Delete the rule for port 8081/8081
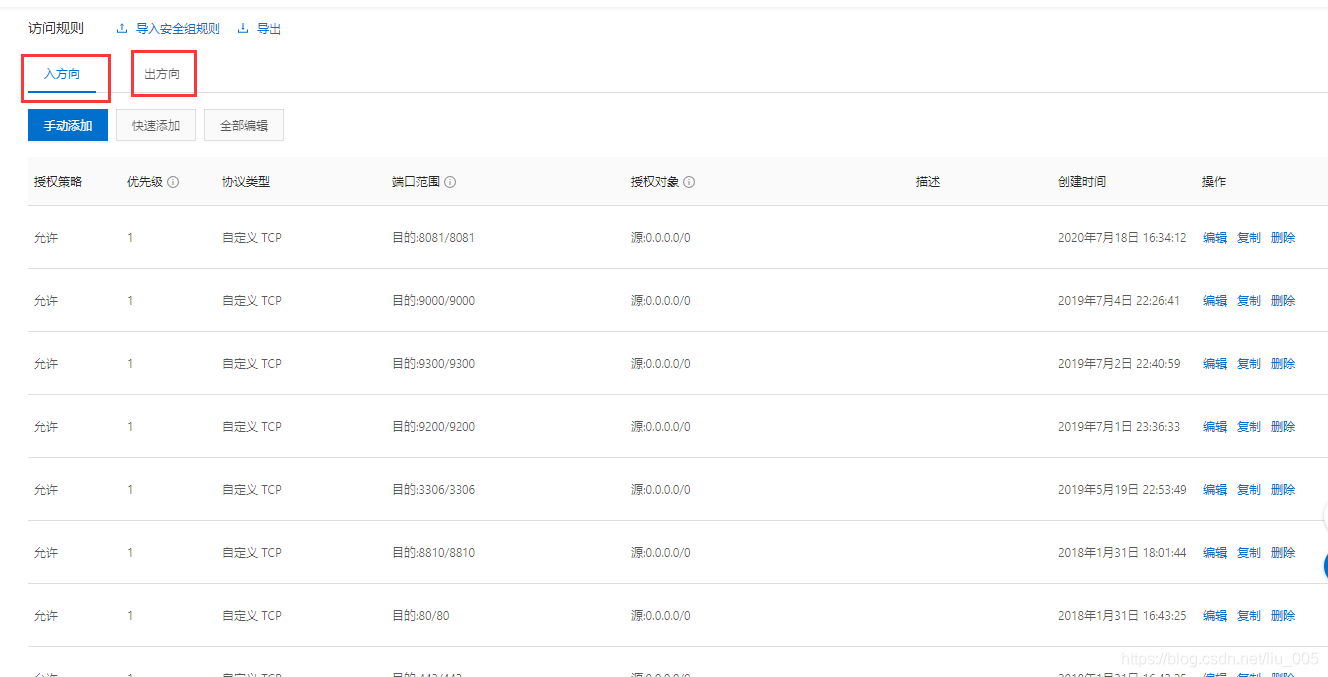 pos(1283,238)
